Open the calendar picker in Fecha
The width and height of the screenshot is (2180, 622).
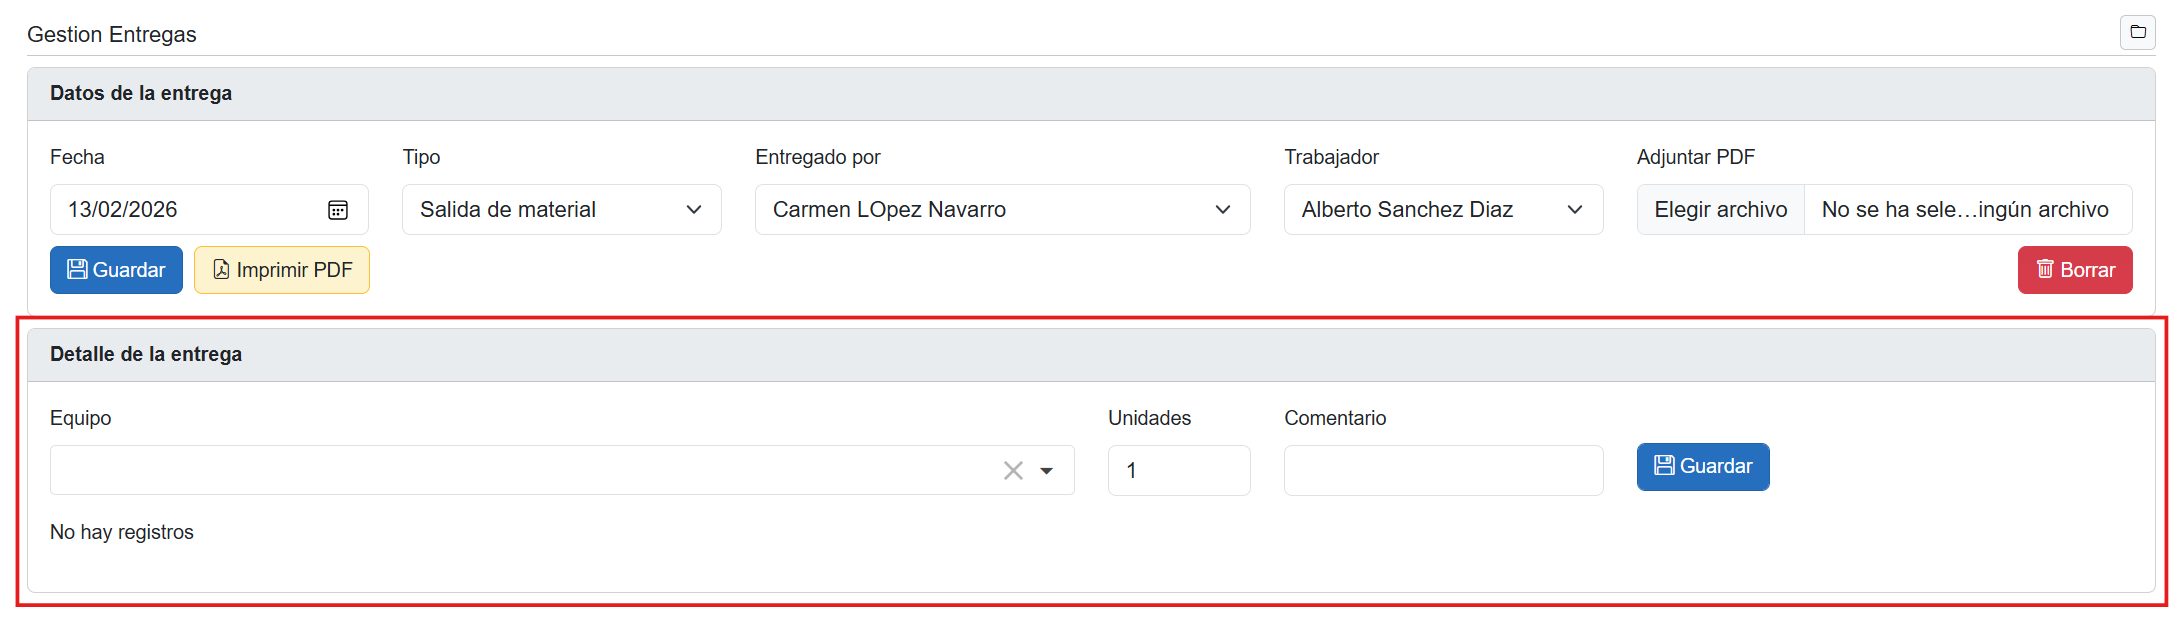click(338, 210)
